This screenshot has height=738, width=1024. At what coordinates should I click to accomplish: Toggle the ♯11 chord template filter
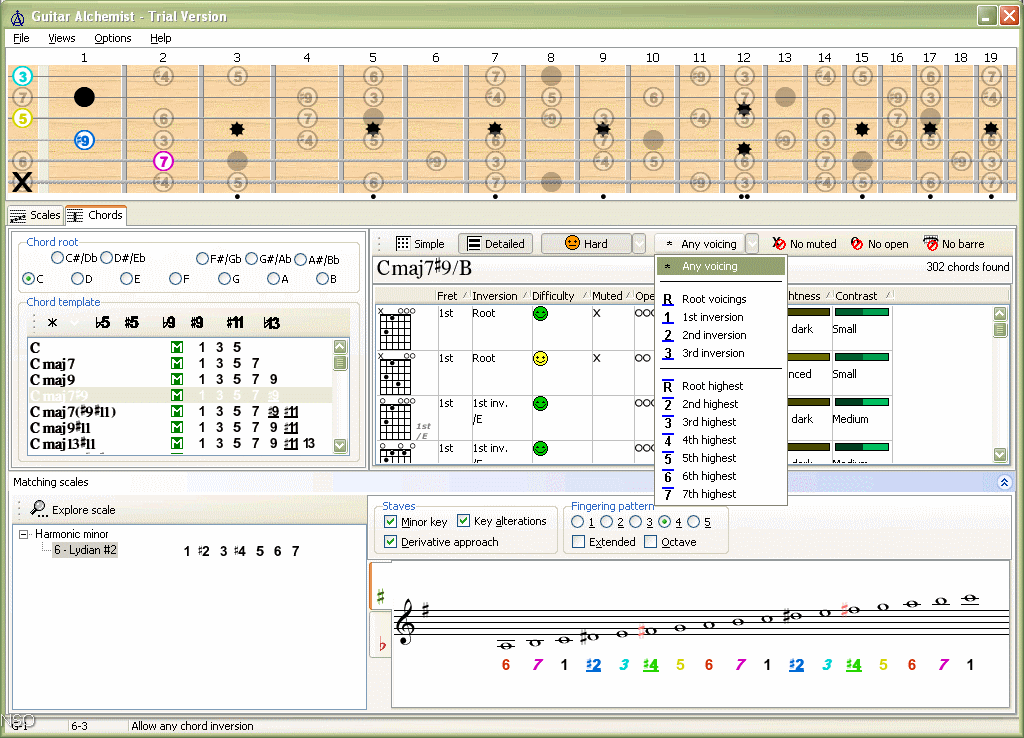tap(235, 323)
